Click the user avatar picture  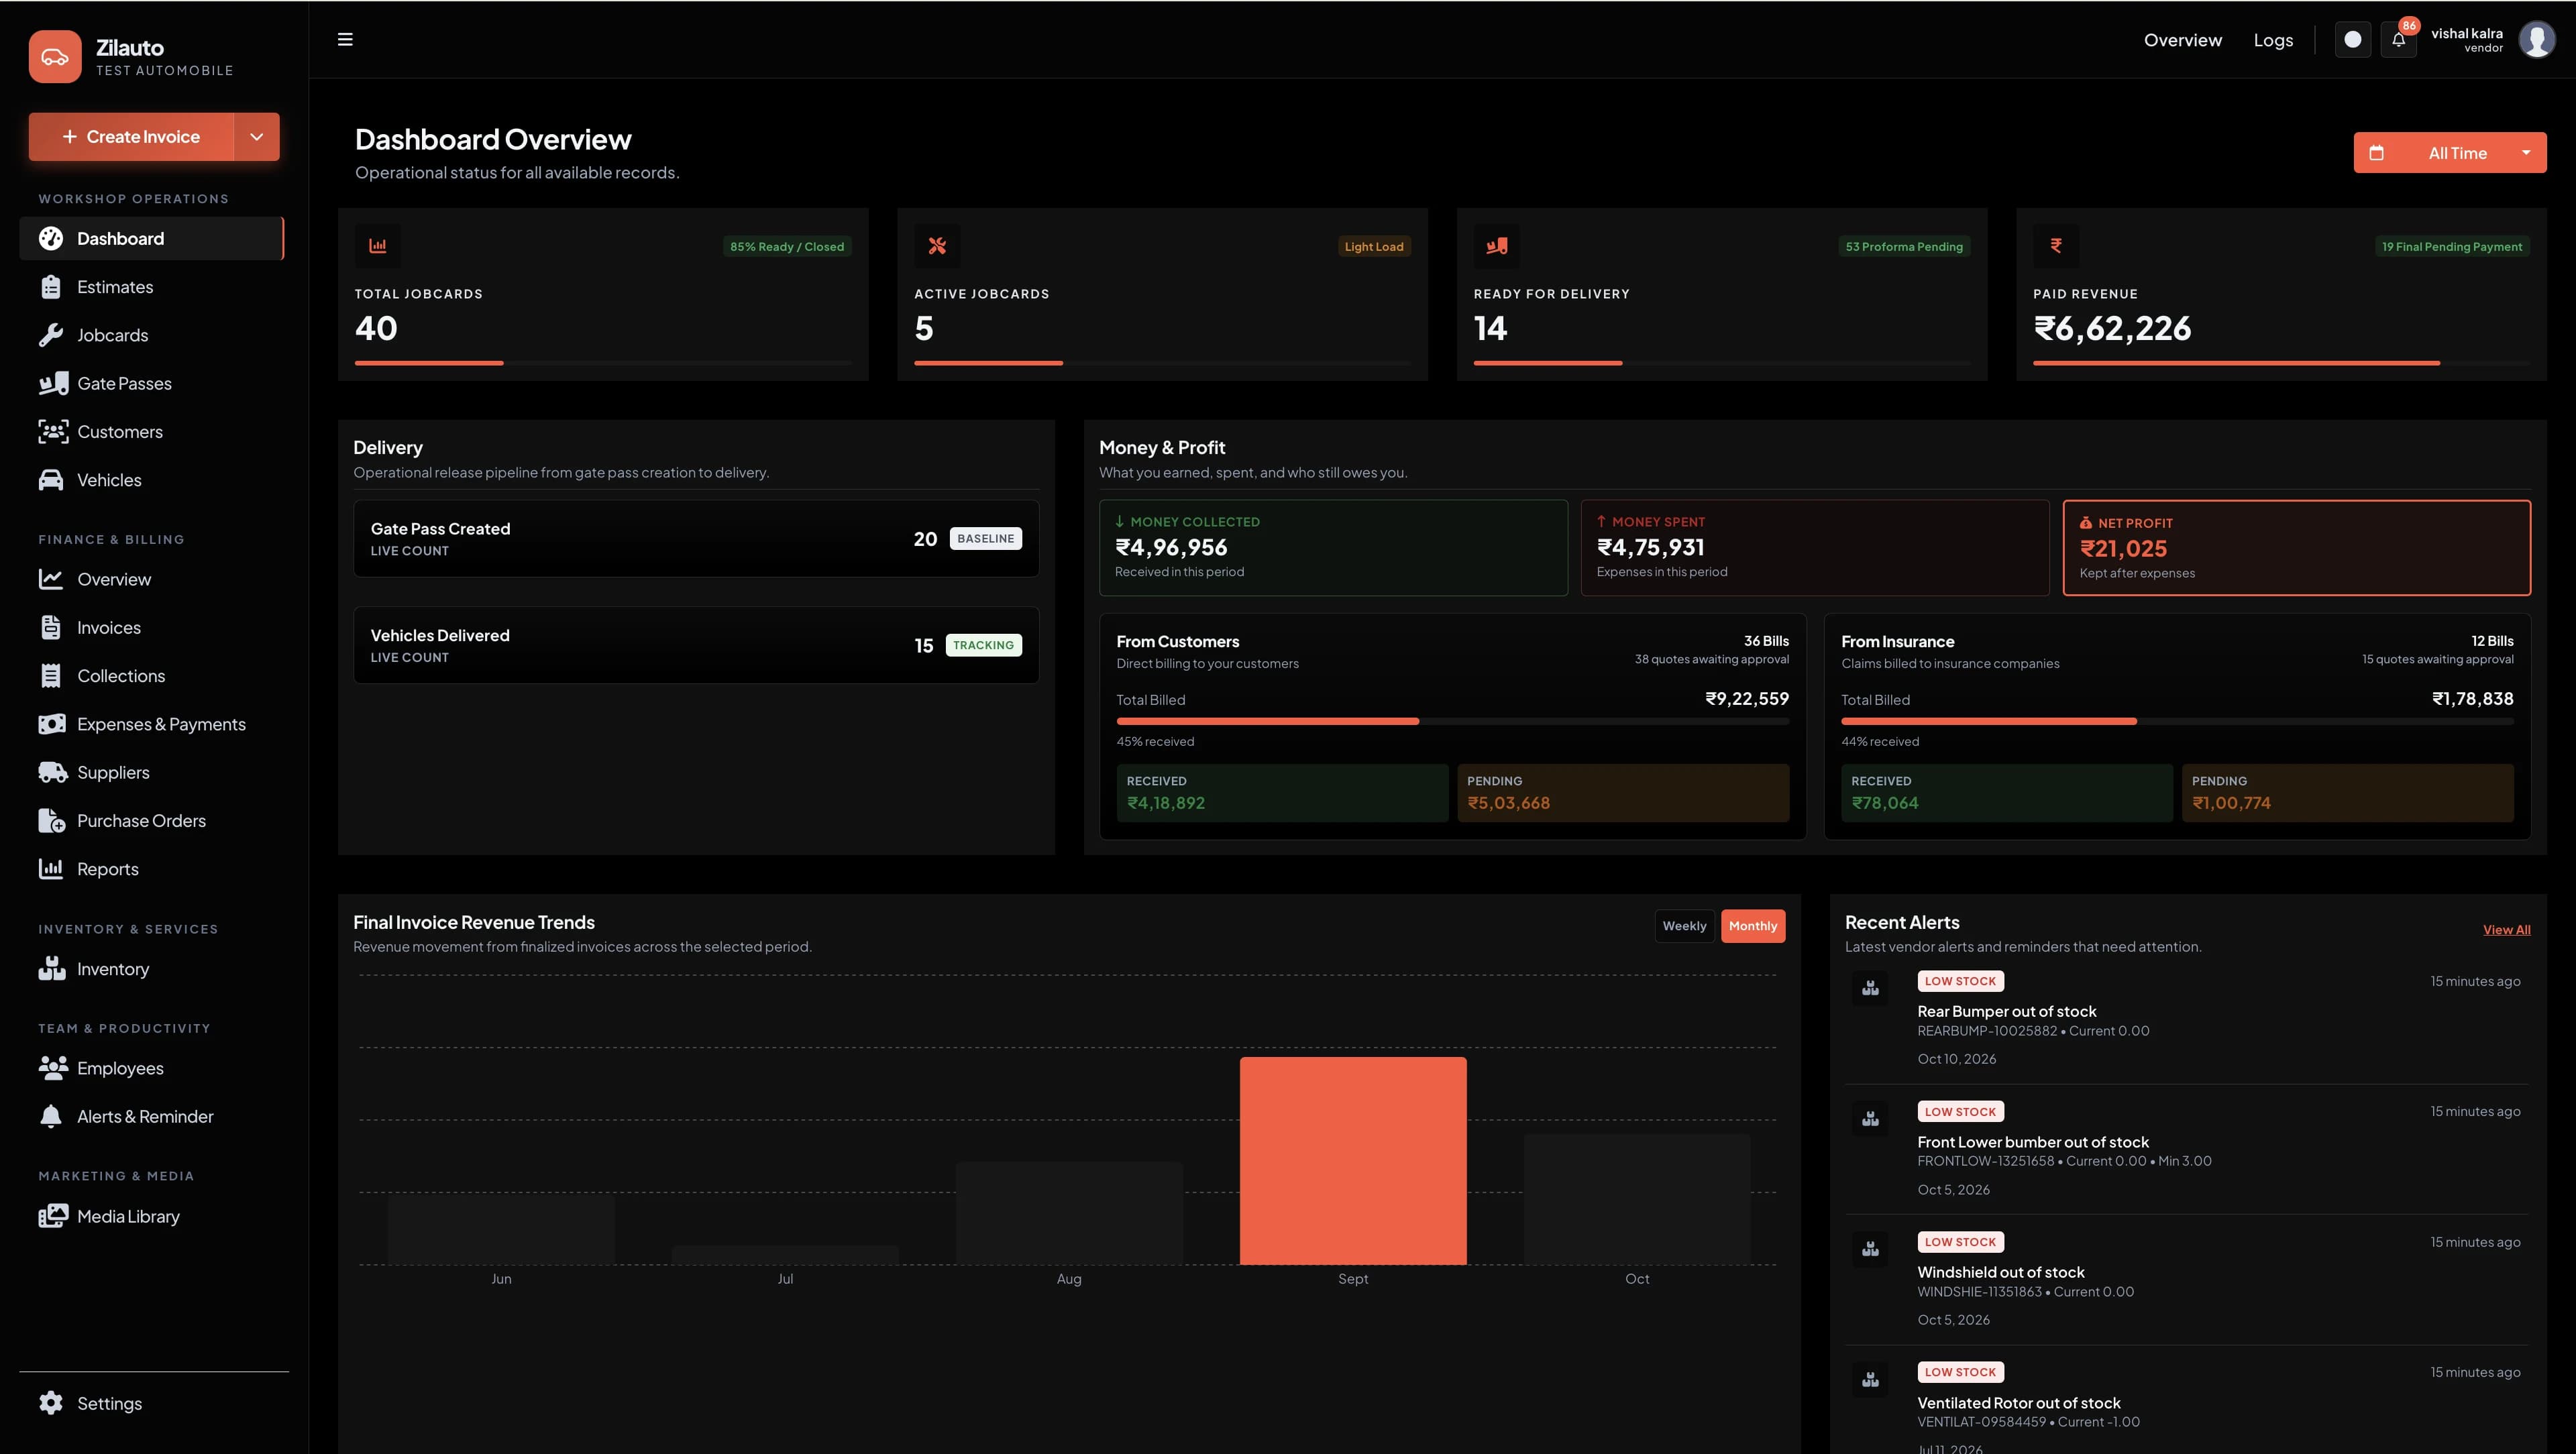coord(2537,40)
